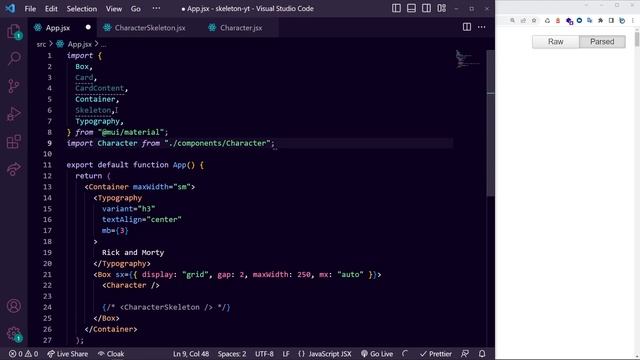Click the VS Code logo in the title bar
The height and width of the screenshot is (360, 640).
click(10, 8)
